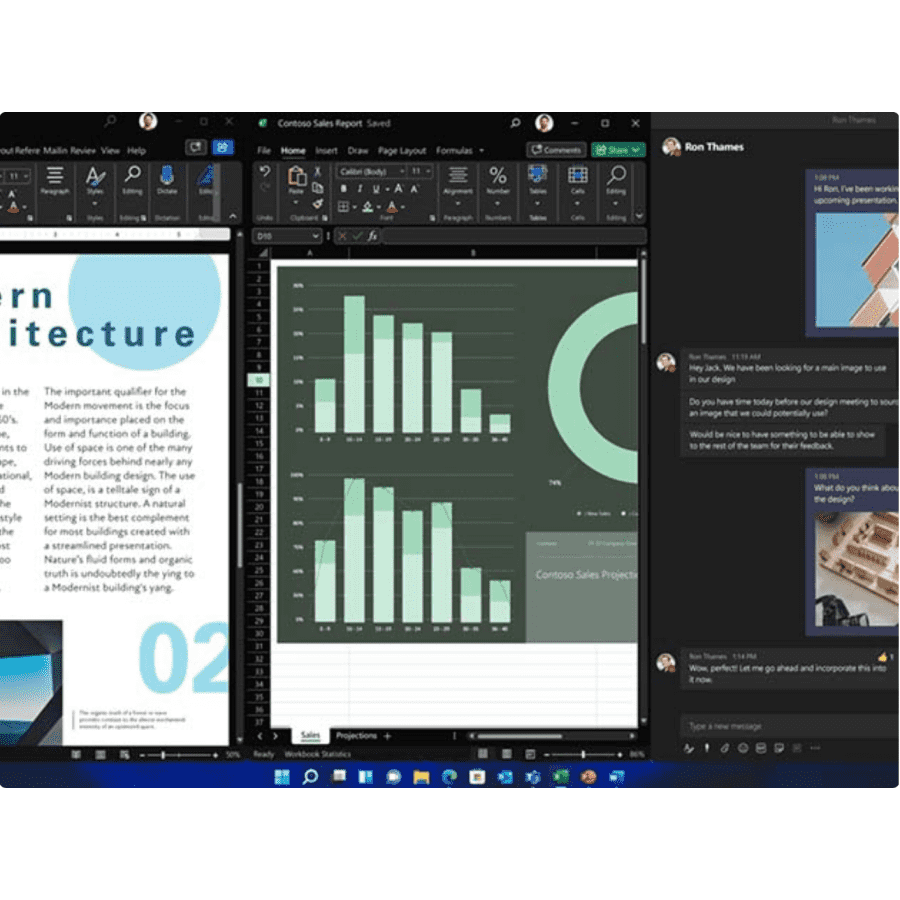Attach a file in the Teams message box
The height and width of the screenshot is (900, 900).
coord(724,748)
